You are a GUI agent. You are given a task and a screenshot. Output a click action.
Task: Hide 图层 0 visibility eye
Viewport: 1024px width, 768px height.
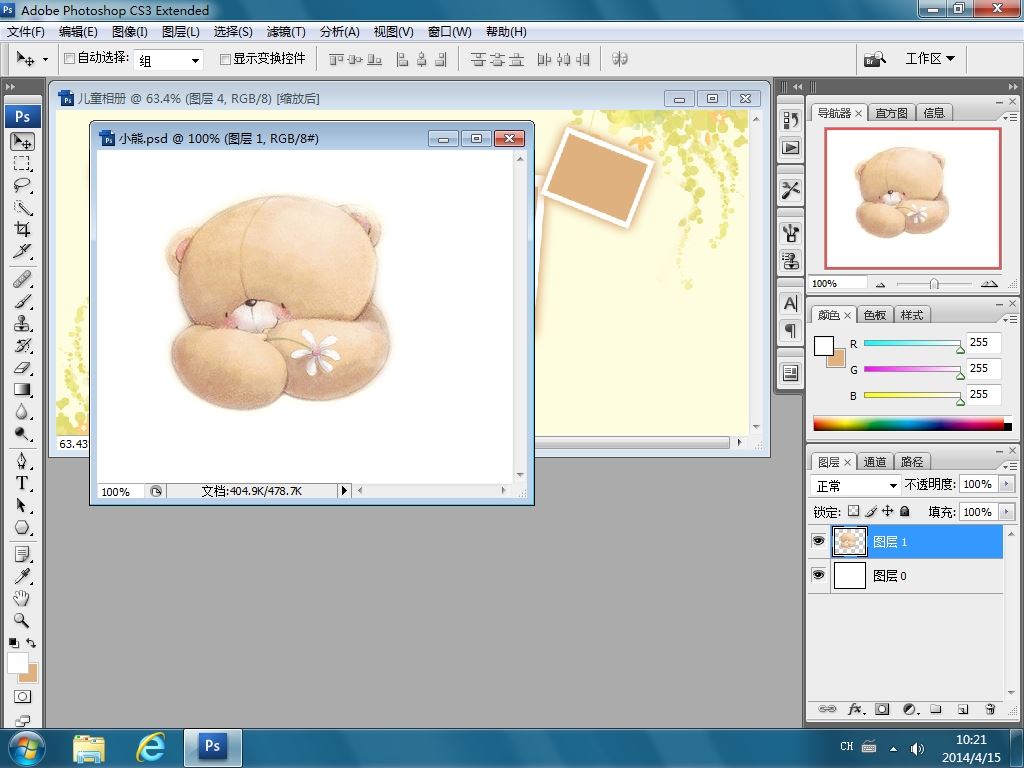click(818, 575)
